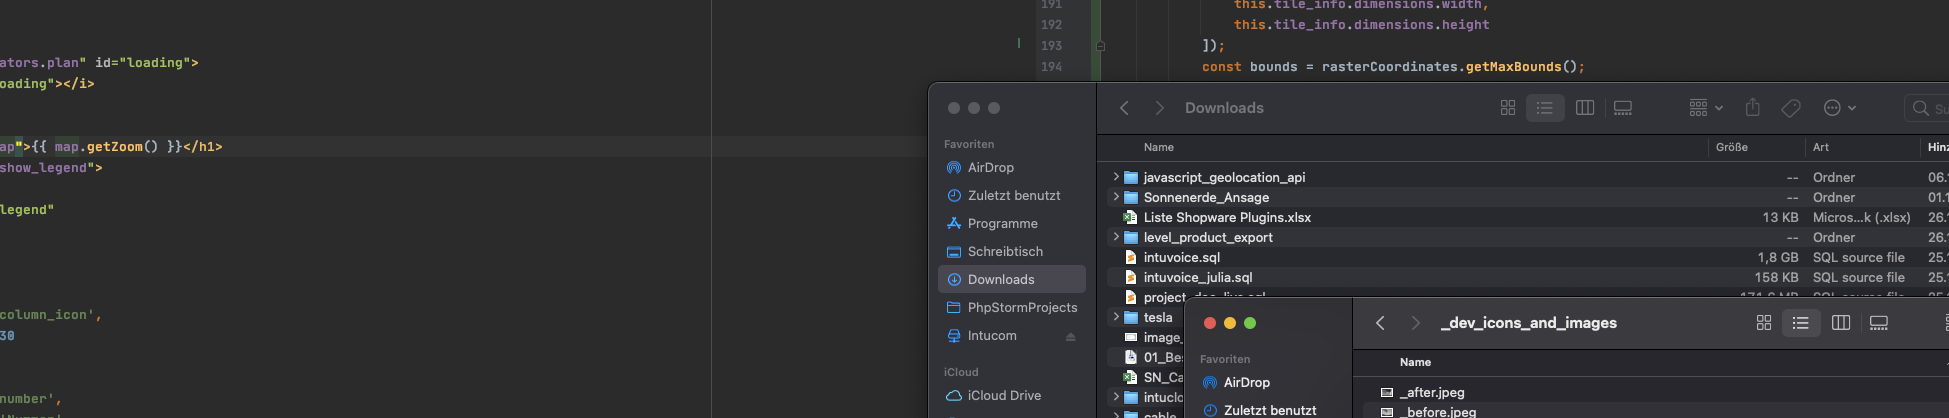Click the fold marker at code line 193

click(x=1100, y=46)
